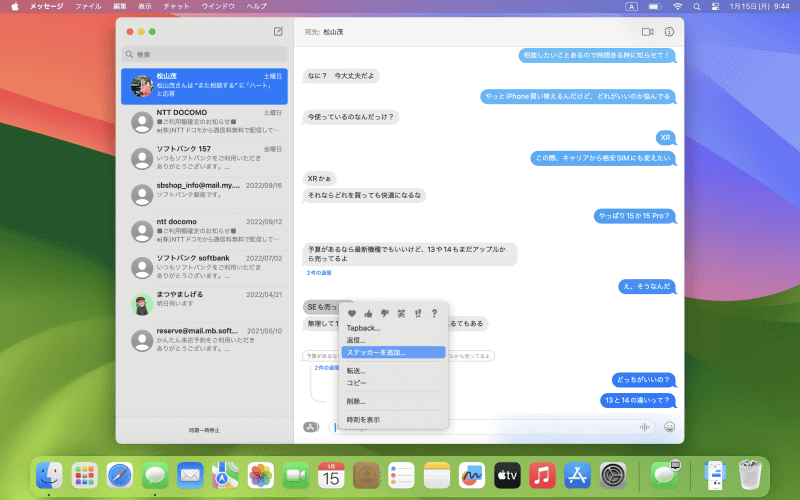Open the 編集 menu
The width and height of the screenshot is (800, 500).
pos(120,7)
